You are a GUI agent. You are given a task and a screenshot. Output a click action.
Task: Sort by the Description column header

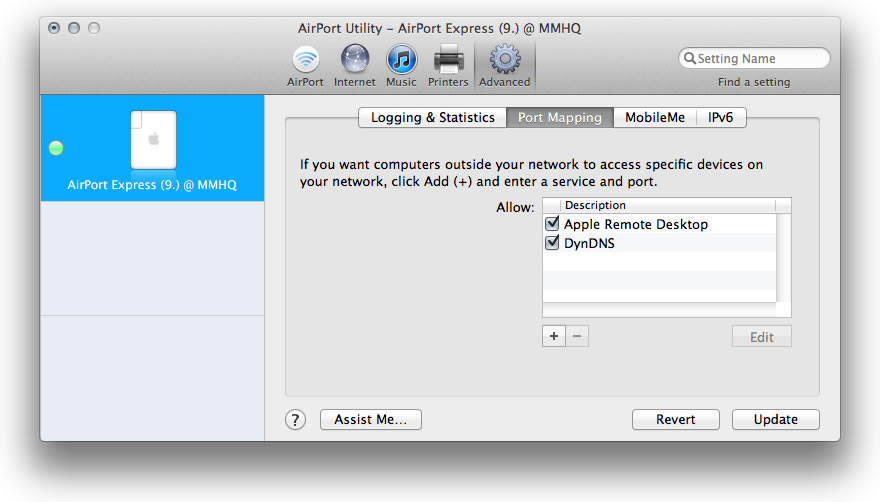[667, 205]
